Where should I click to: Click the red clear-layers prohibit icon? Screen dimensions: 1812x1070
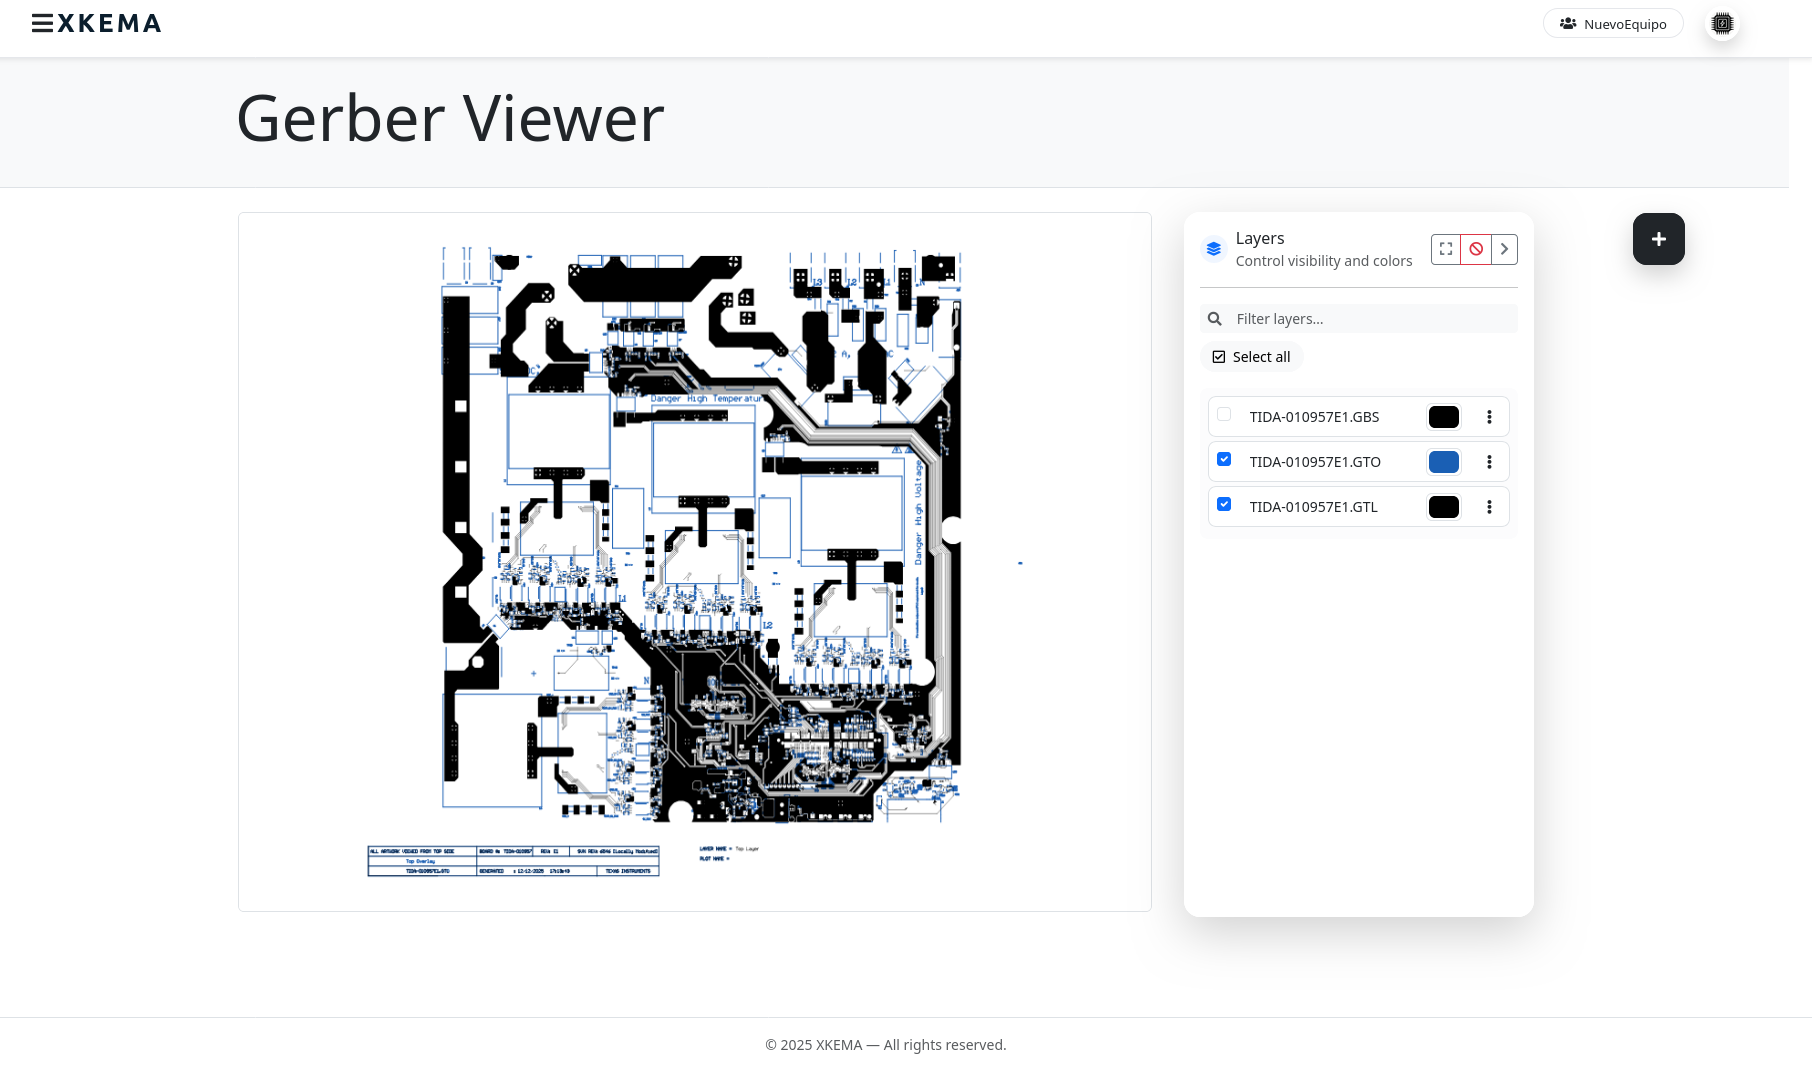[1476, 249]
